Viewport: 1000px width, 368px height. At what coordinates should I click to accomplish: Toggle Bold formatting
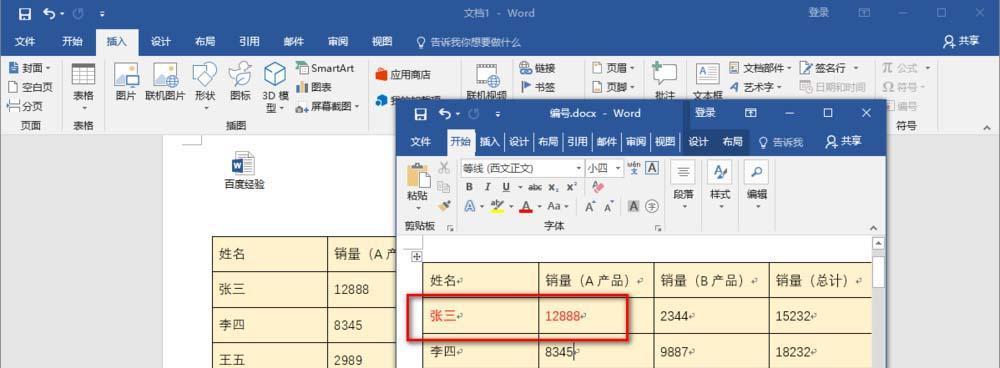[x=469, y=187]
